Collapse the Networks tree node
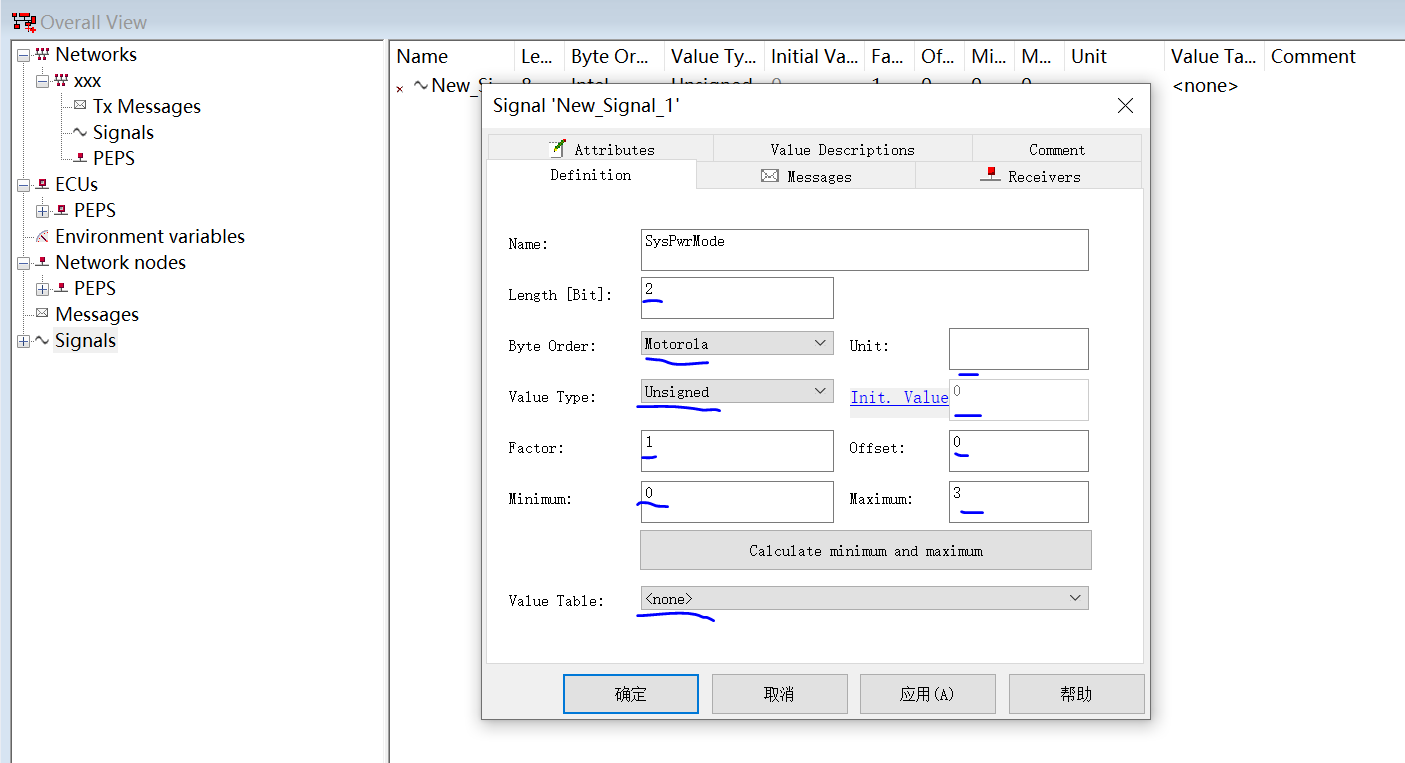1405x763 pixels. click(x=24, y=55)
